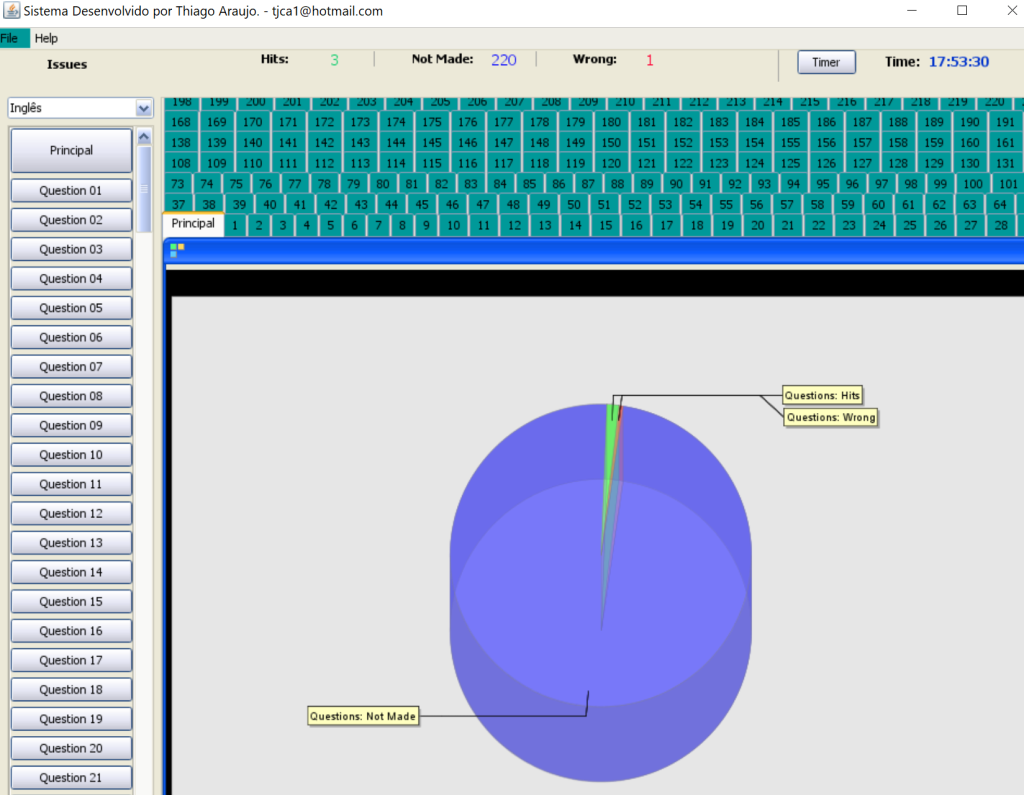This screenshot has width=1024, height=795.
Task: Open tab number 19
Action: 728,225
